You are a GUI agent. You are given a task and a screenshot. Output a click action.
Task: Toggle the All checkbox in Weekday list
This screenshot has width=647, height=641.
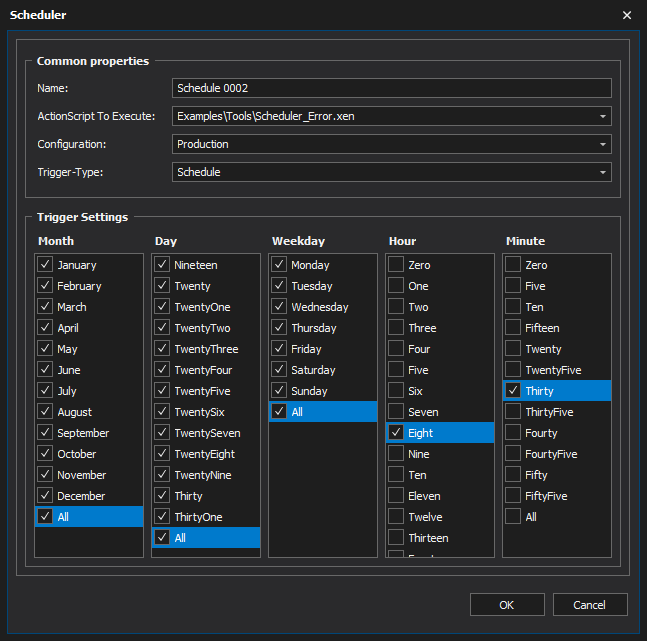(x=279, y=412)
